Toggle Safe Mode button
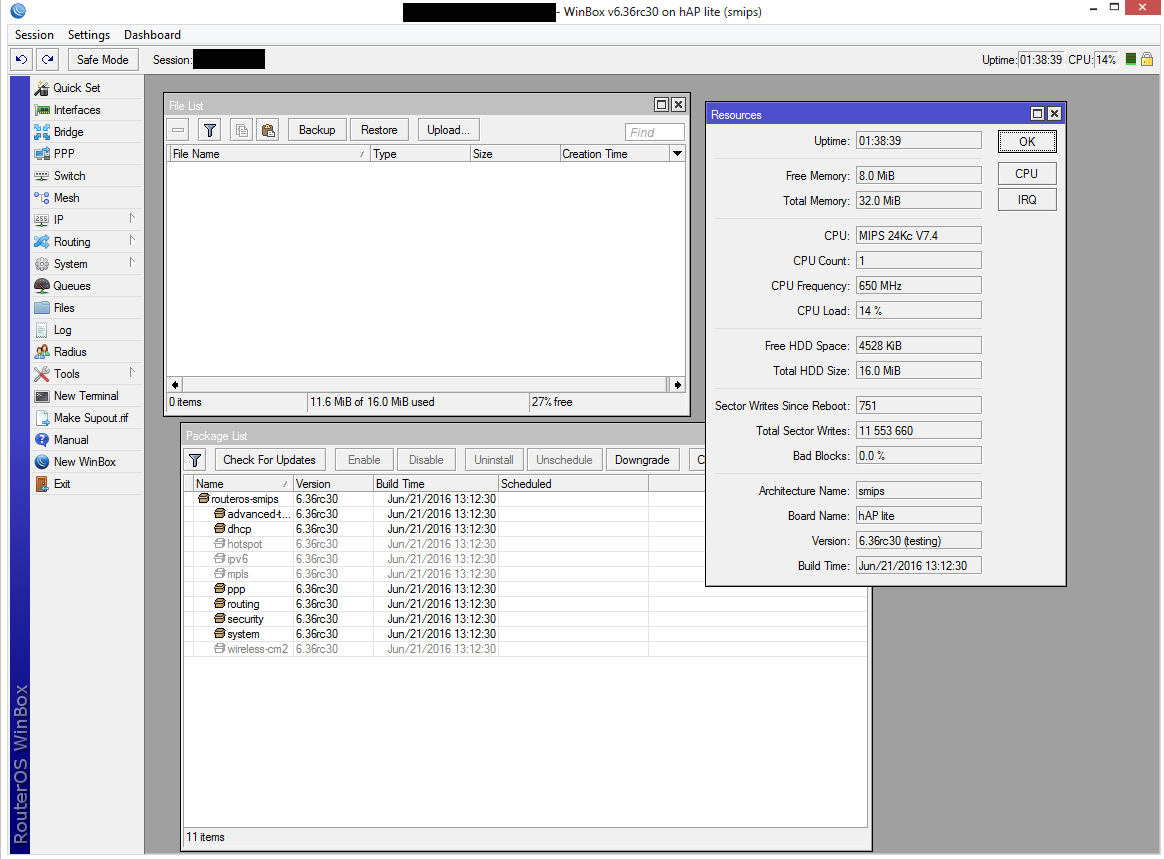This screenshot has height=859, width=1164. click(102, 59)
